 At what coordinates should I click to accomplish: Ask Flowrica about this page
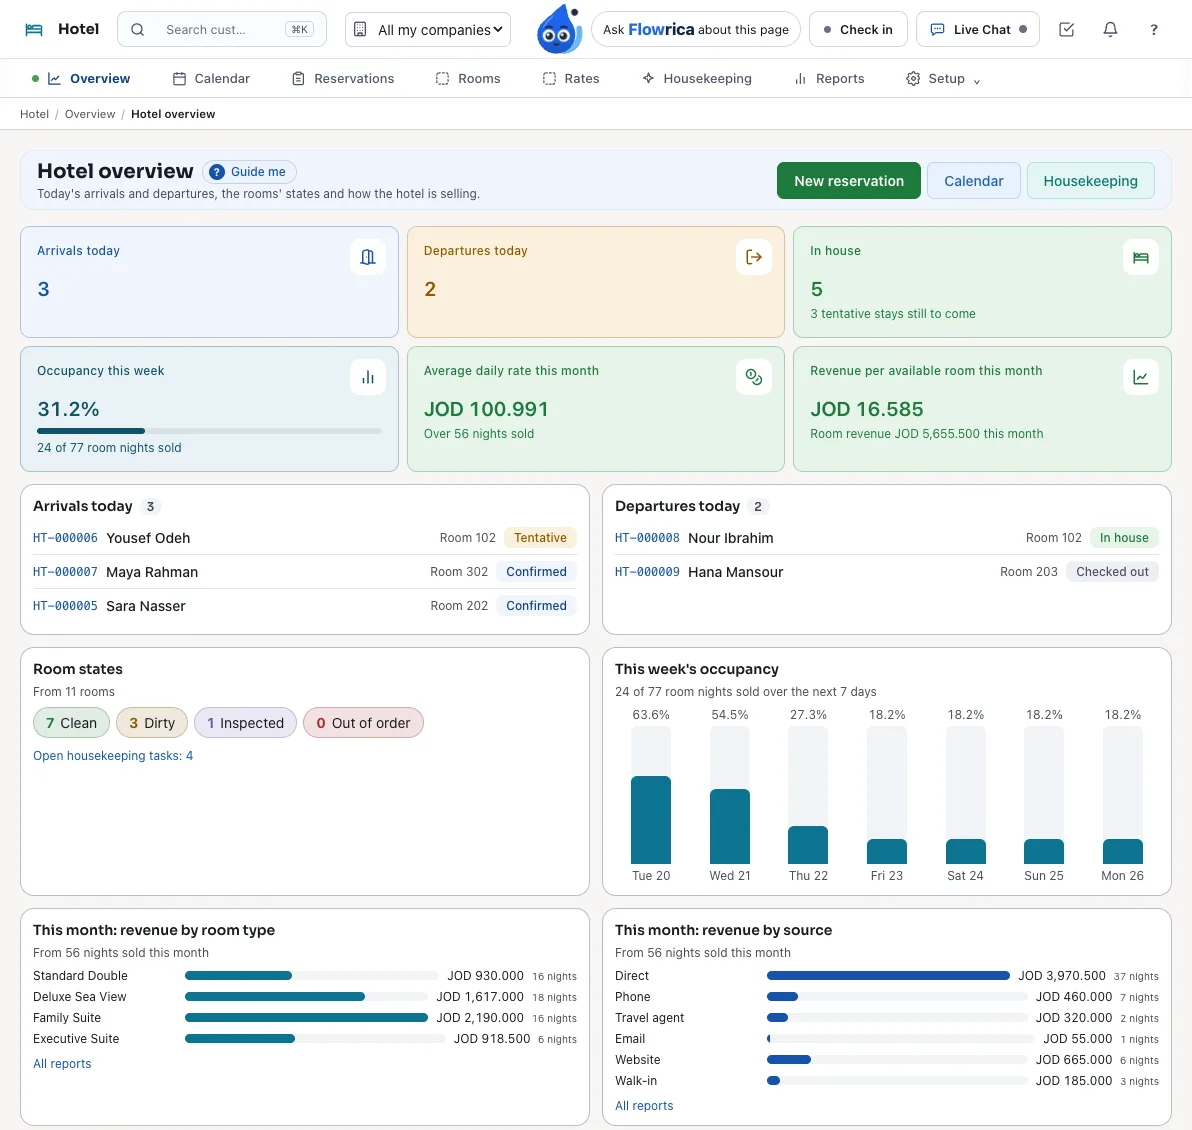[696, 30]
